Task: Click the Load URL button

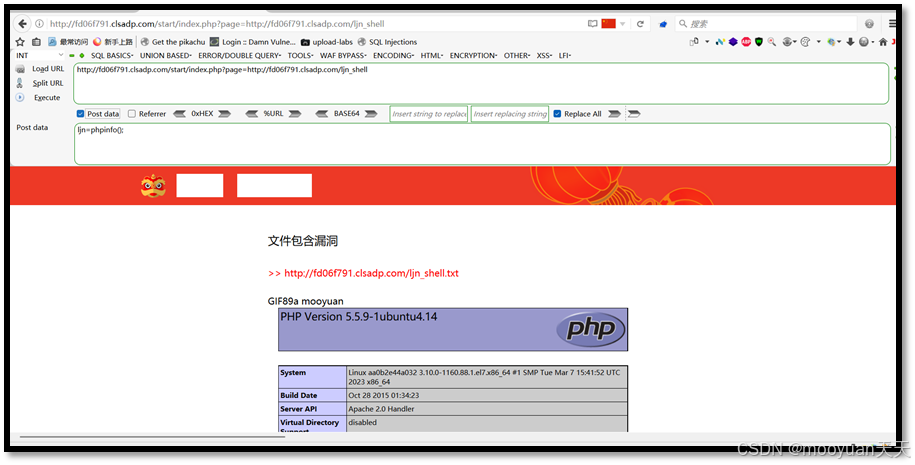Action: tap(40, 69)
